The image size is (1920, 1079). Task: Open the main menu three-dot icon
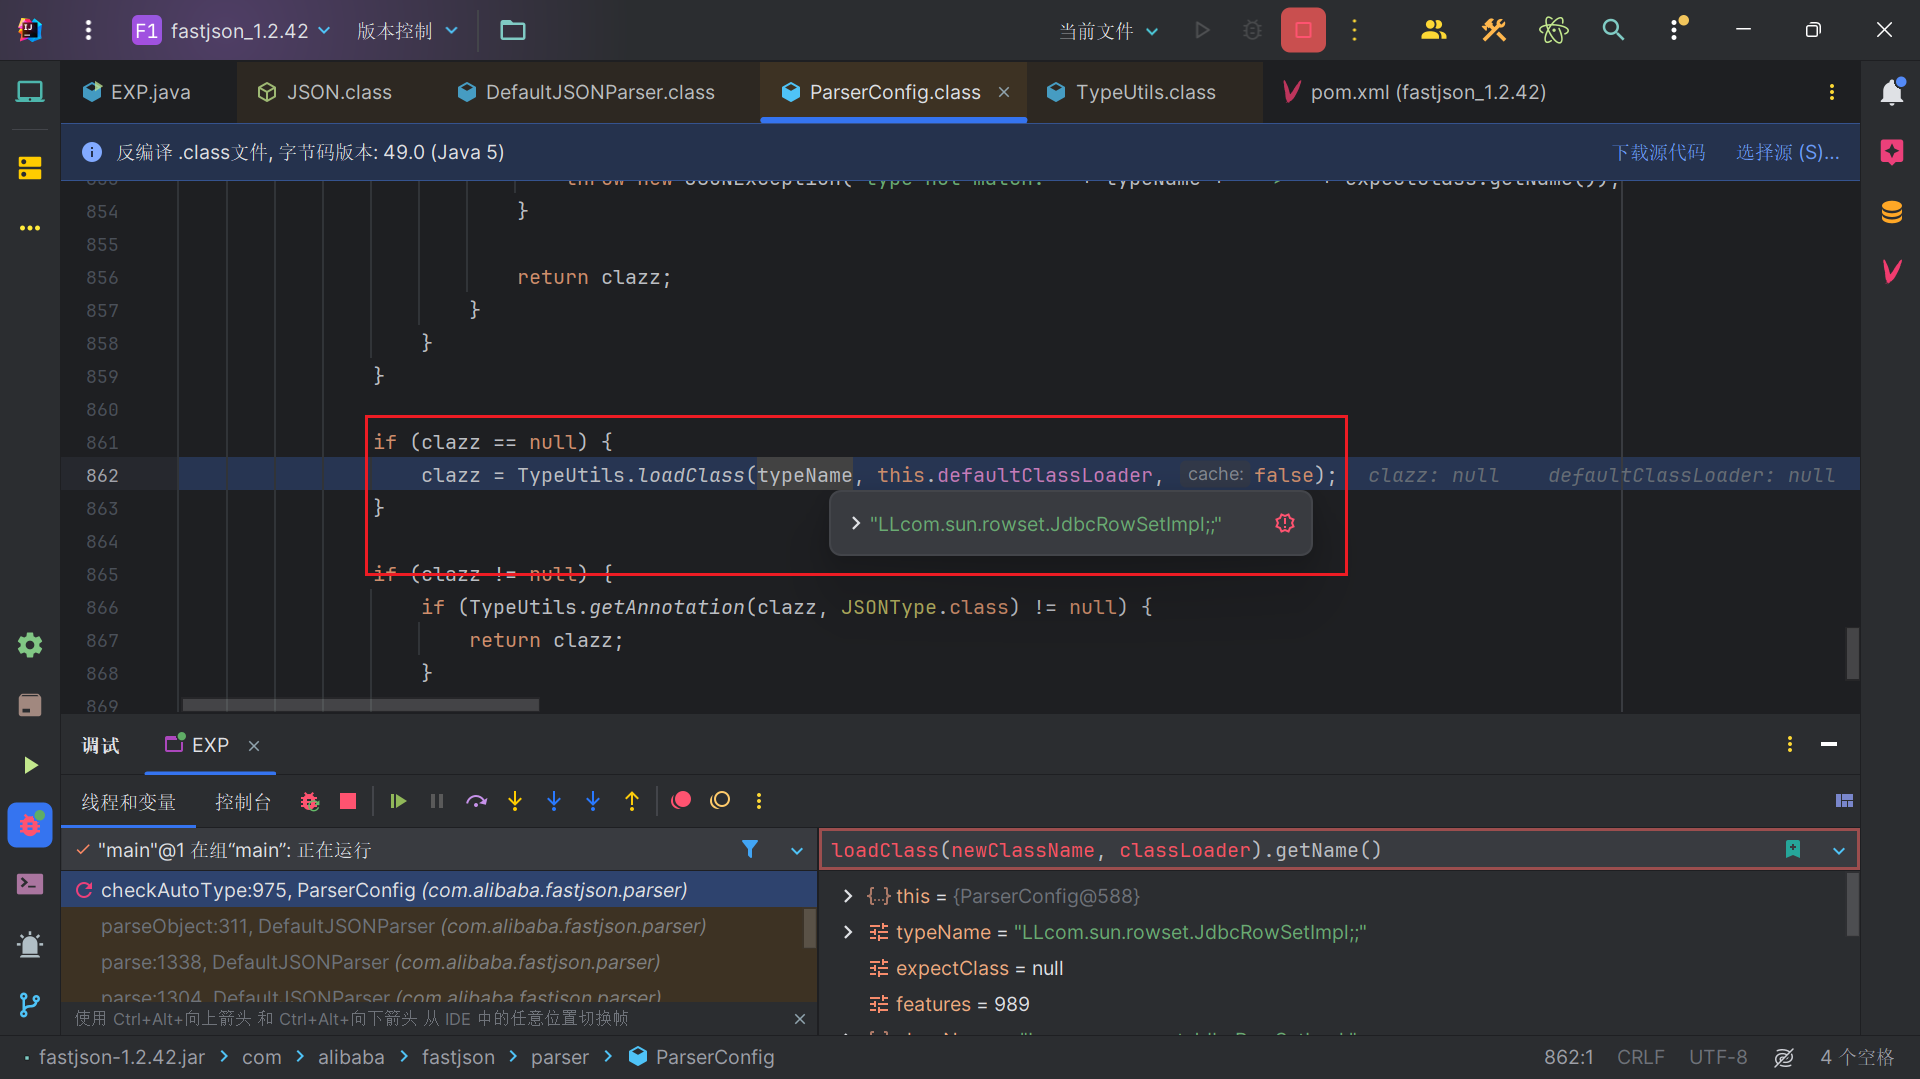coord(88,31)
